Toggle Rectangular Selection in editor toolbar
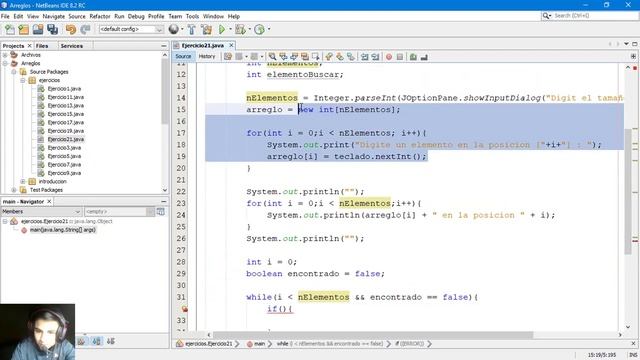This screenshot has height=360, width=640. (316, 57)
